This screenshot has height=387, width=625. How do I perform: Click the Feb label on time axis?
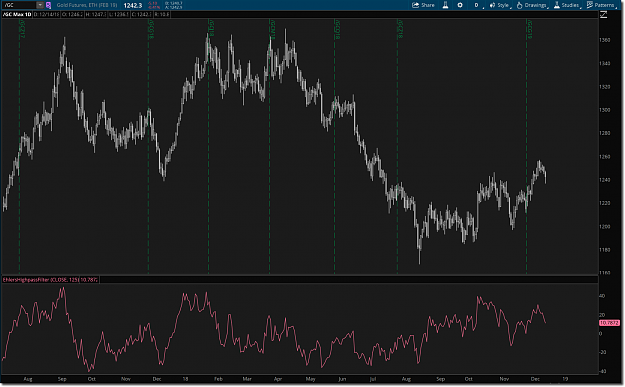218,379
